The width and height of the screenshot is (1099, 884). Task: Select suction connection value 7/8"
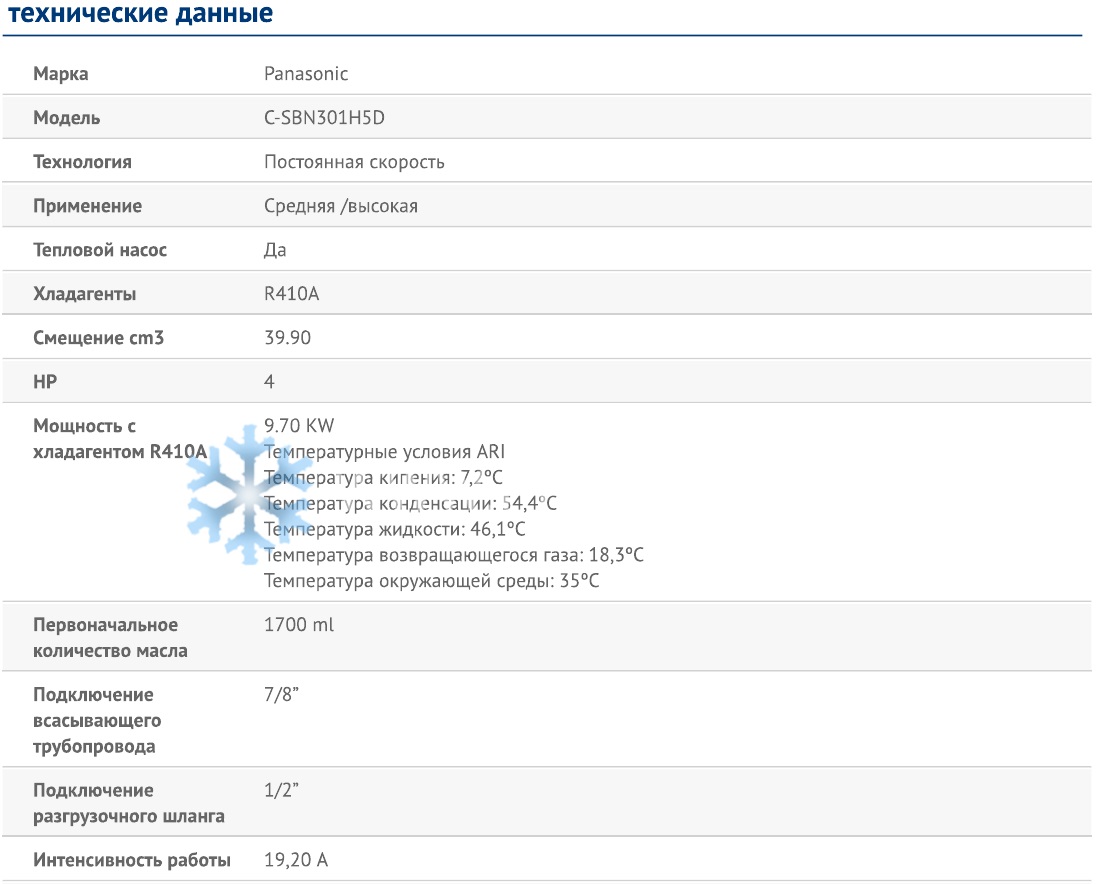click(x=281, y=695)
